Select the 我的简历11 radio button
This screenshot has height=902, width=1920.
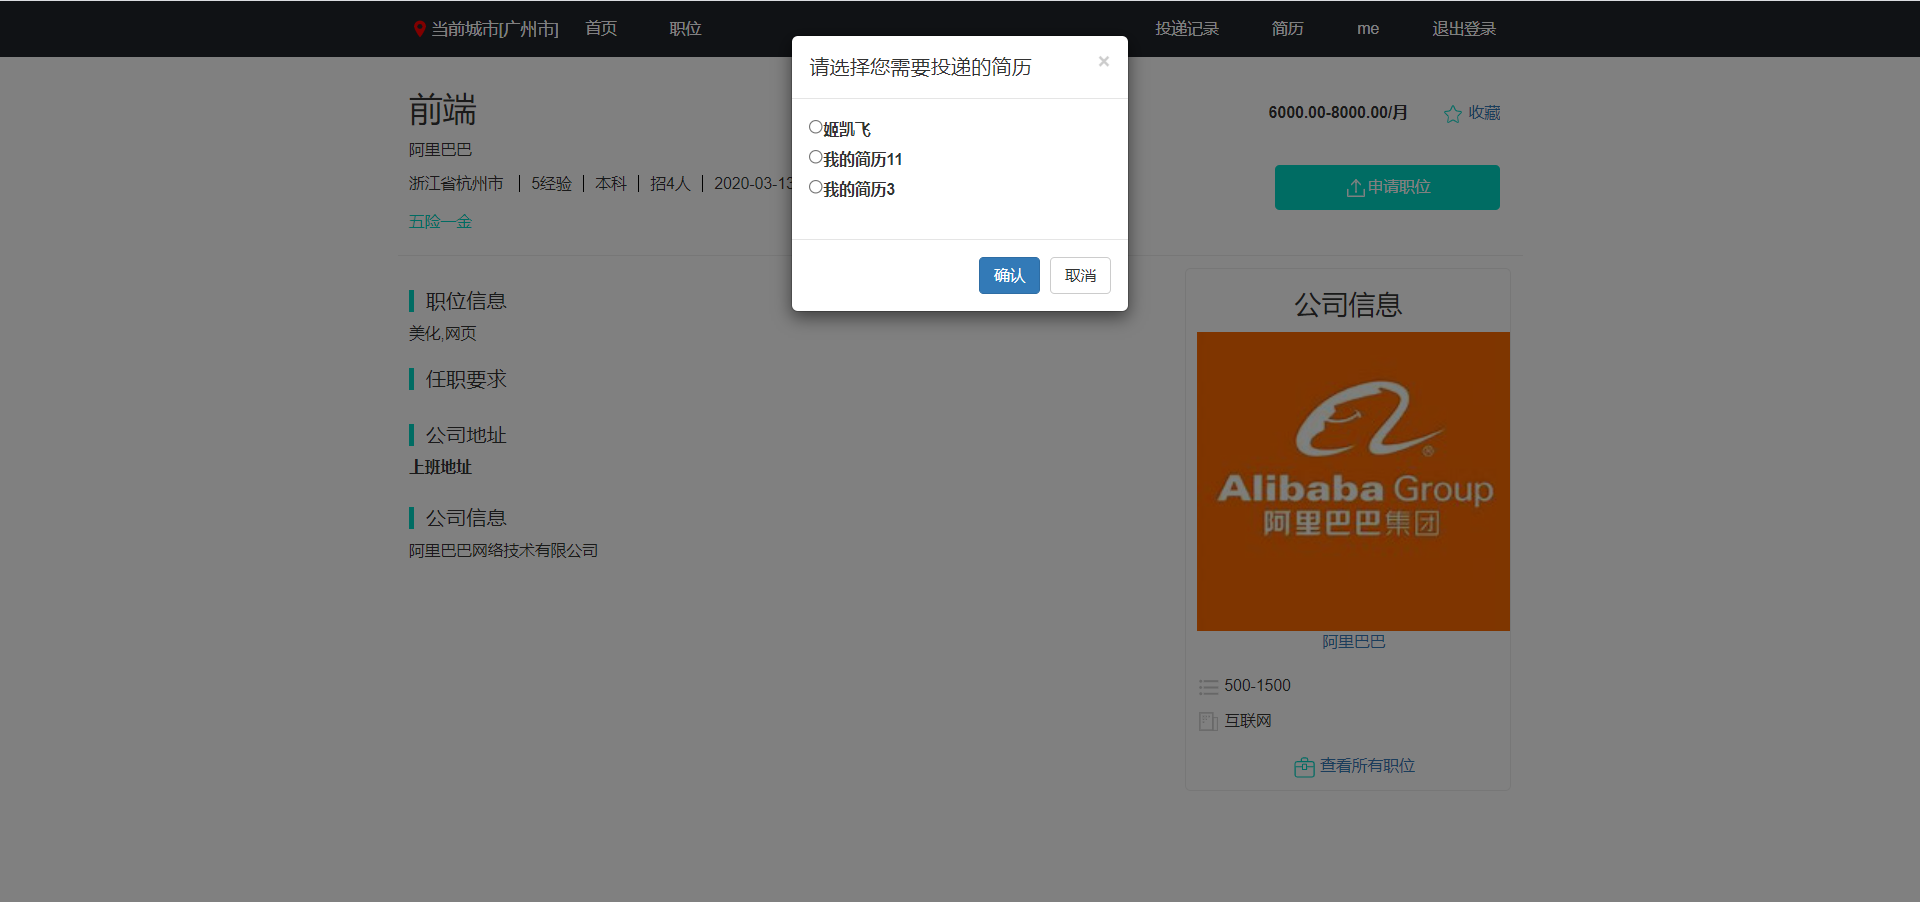815,157
